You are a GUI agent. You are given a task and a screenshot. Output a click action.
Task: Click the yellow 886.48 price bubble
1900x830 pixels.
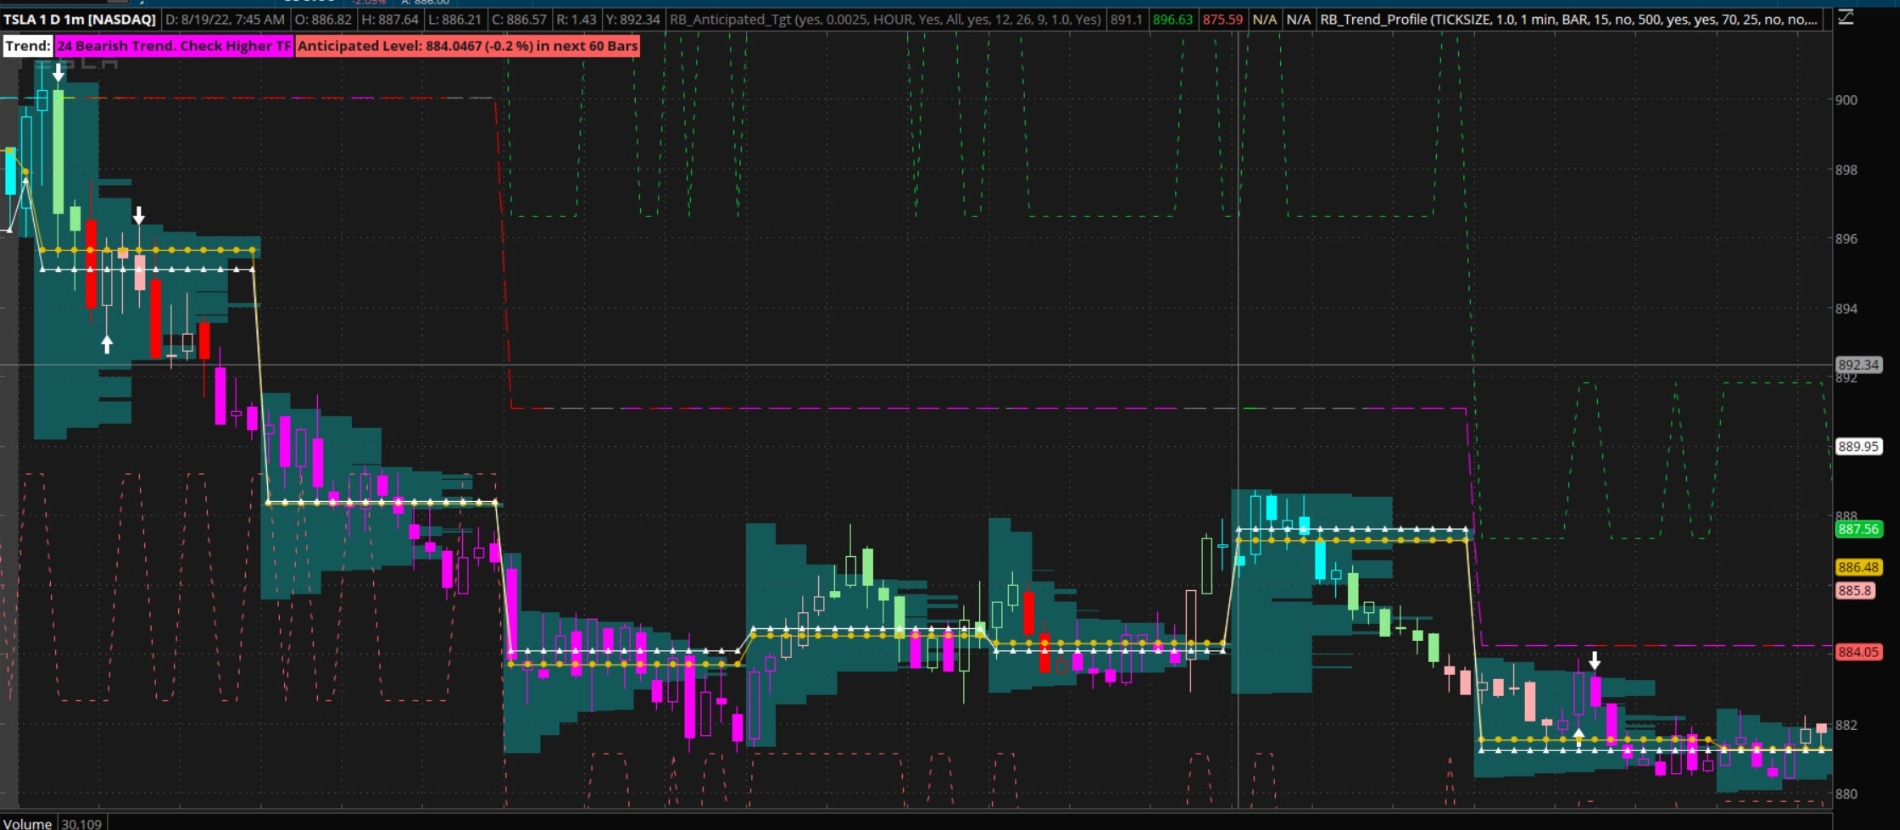pyautogui.click(x=1858, y=567)
